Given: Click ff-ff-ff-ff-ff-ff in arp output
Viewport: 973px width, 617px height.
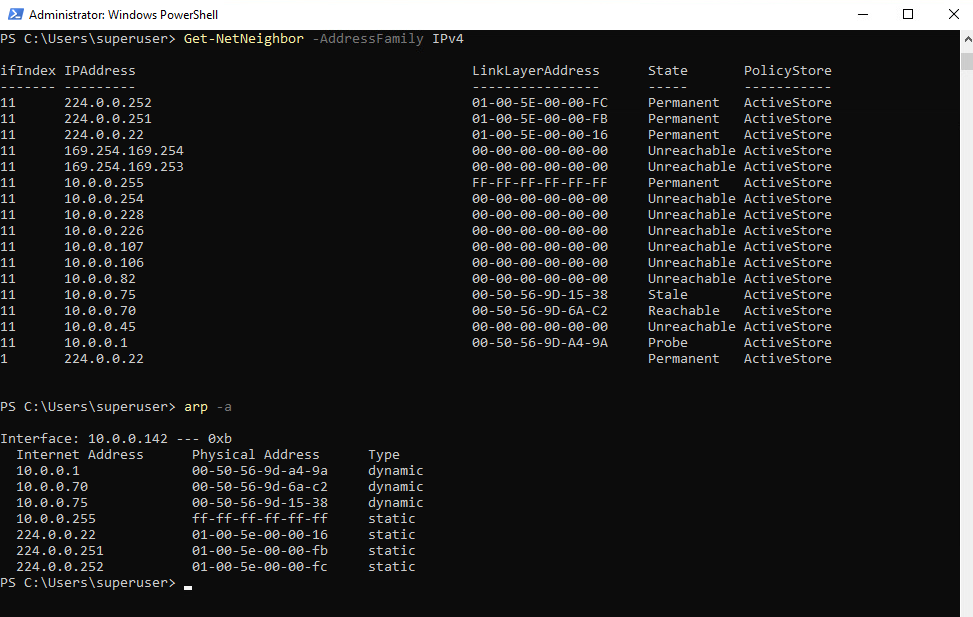Looking at the screenshot, I should (259, 519).
